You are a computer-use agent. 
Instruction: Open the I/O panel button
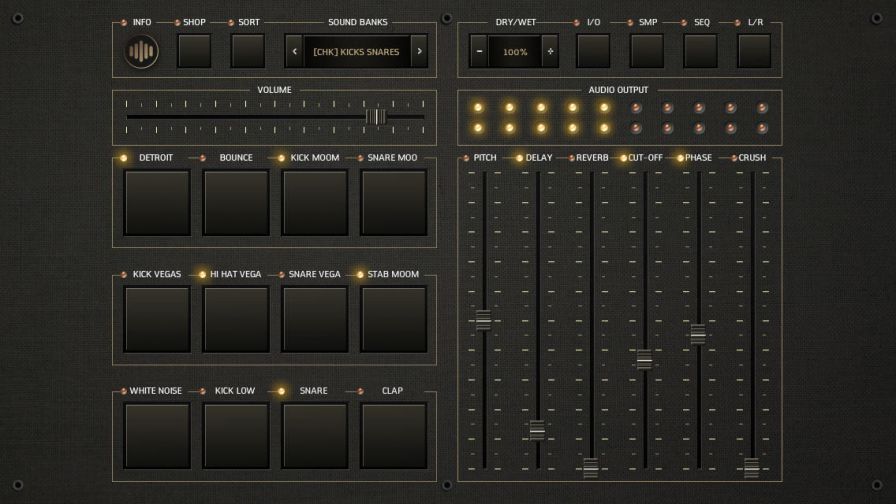pyautogui.click(x=593, y=52)
